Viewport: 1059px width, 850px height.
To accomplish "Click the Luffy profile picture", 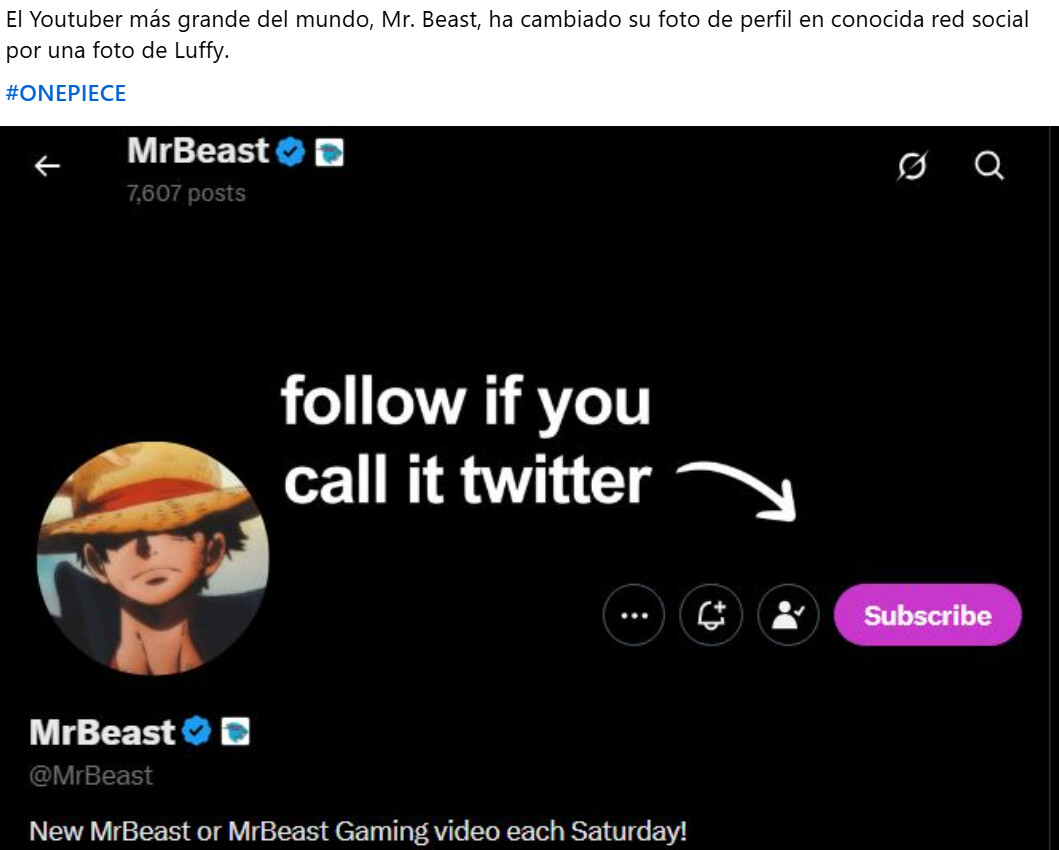I will 153,558.
